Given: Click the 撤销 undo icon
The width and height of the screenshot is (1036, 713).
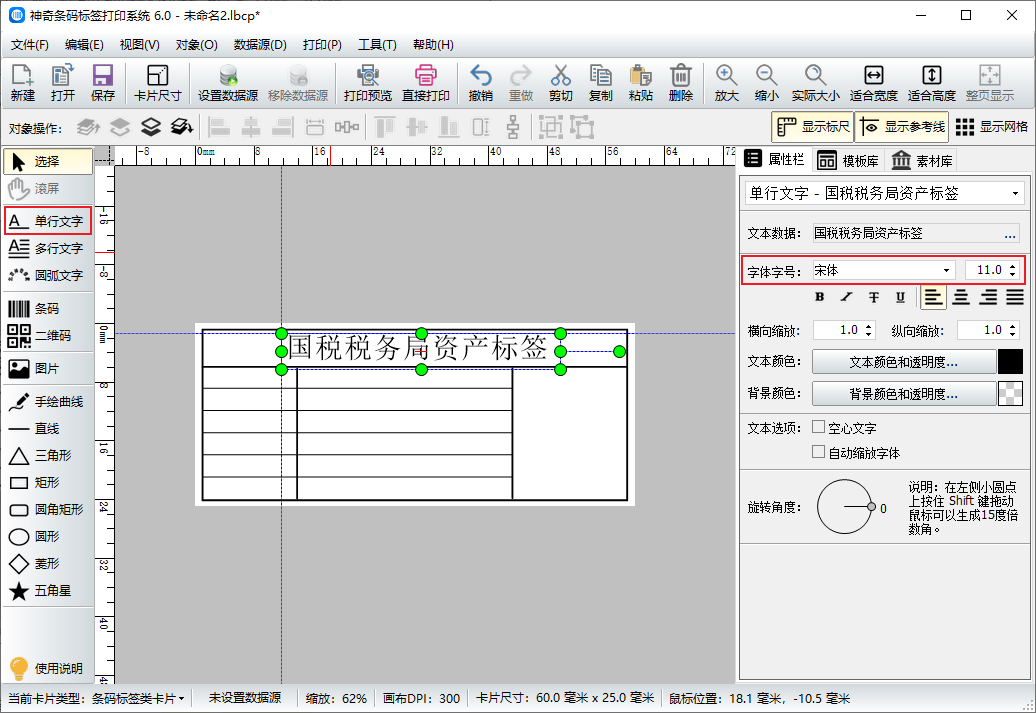Looking at the screenshot, I should point(480,83).
